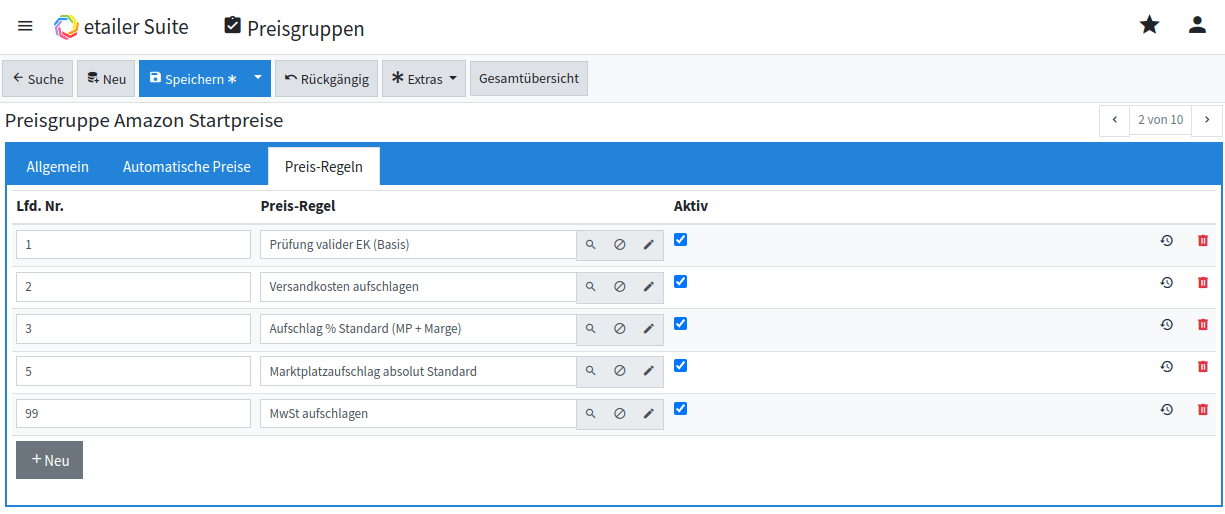
Task: Expand the Speichern dropdown arrow
Action: (x=257, y=78)
